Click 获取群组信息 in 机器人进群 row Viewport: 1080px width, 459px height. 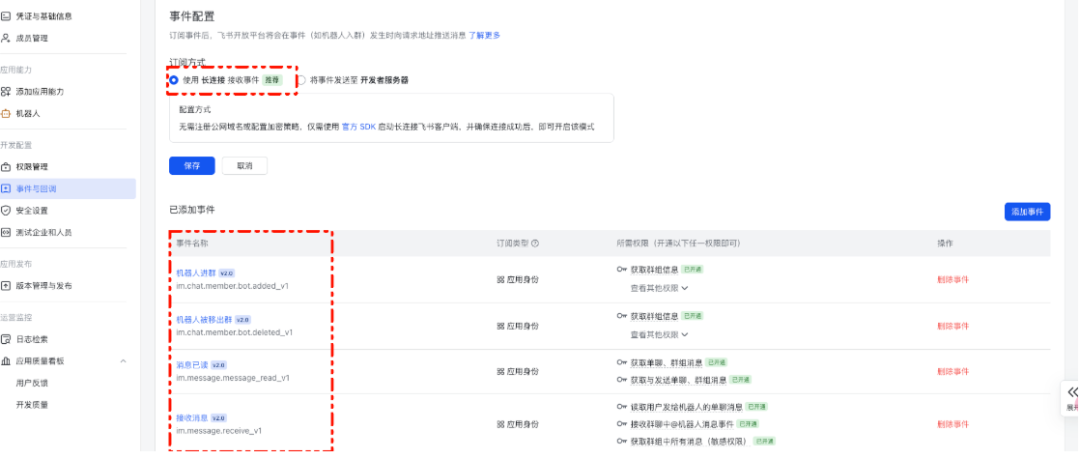[x=654, y=269]
